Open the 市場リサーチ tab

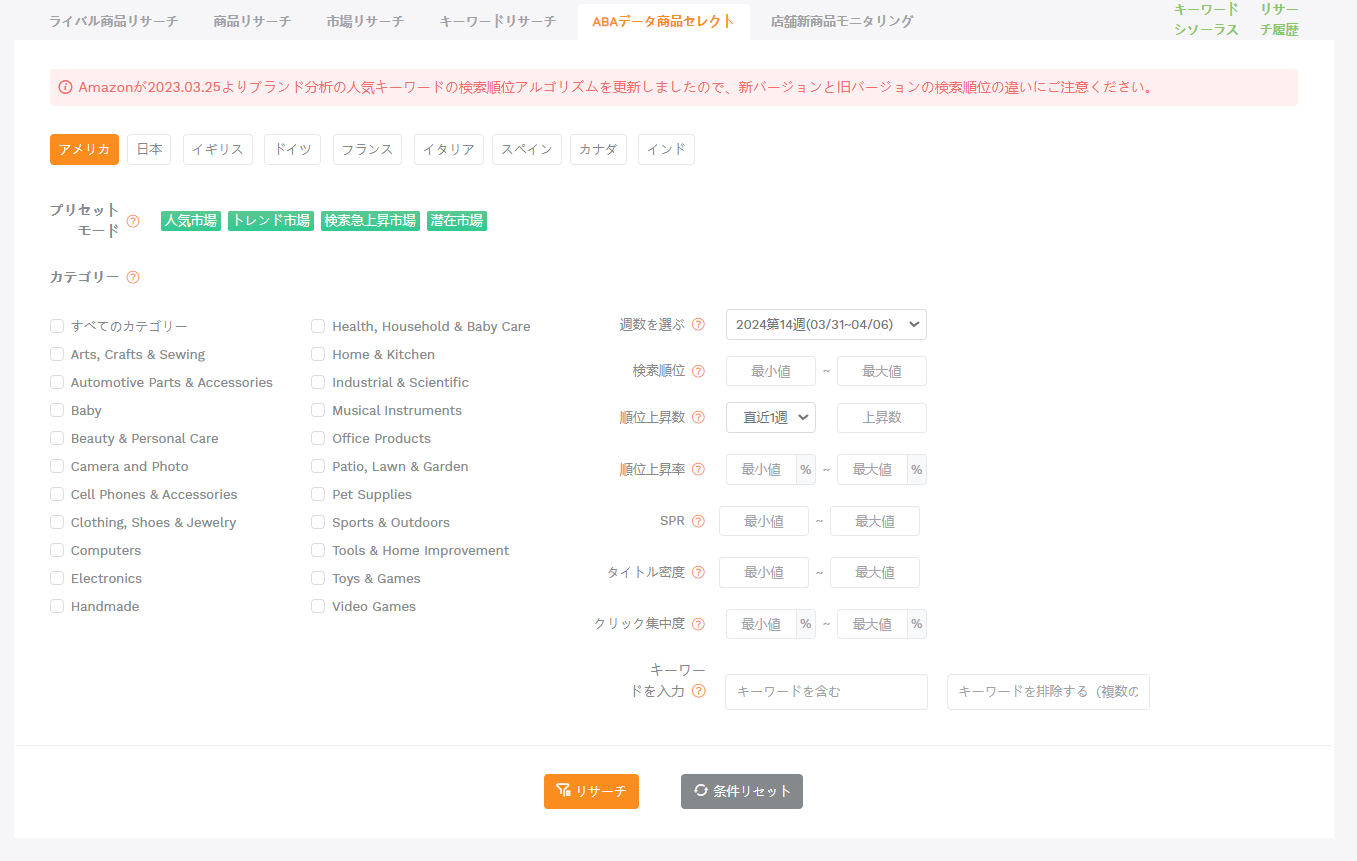(x=365, y=21)
